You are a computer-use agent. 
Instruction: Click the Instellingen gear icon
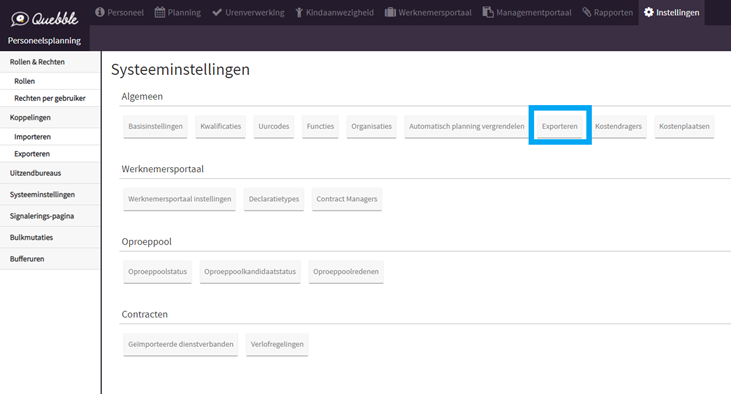[648, 12]
